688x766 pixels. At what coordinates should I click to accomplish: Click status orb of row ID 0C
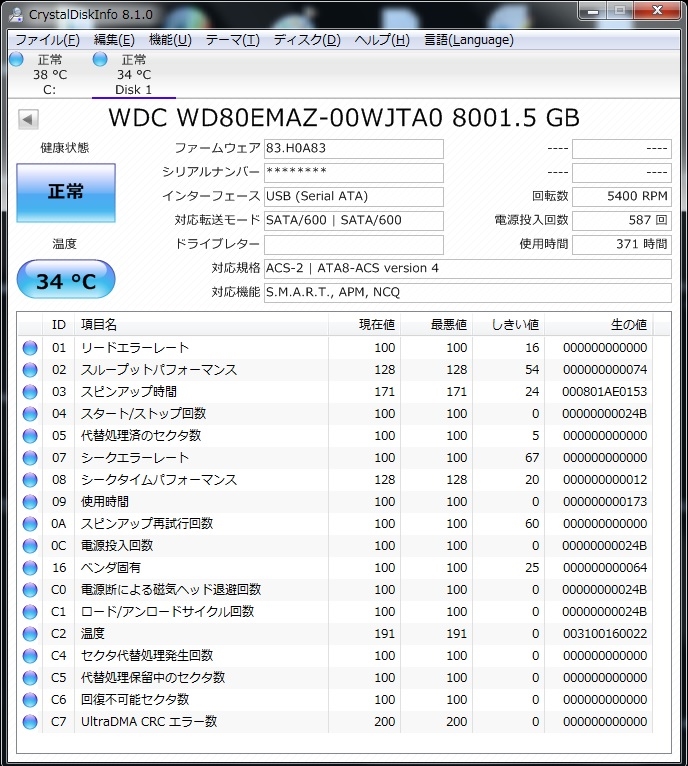30,546
